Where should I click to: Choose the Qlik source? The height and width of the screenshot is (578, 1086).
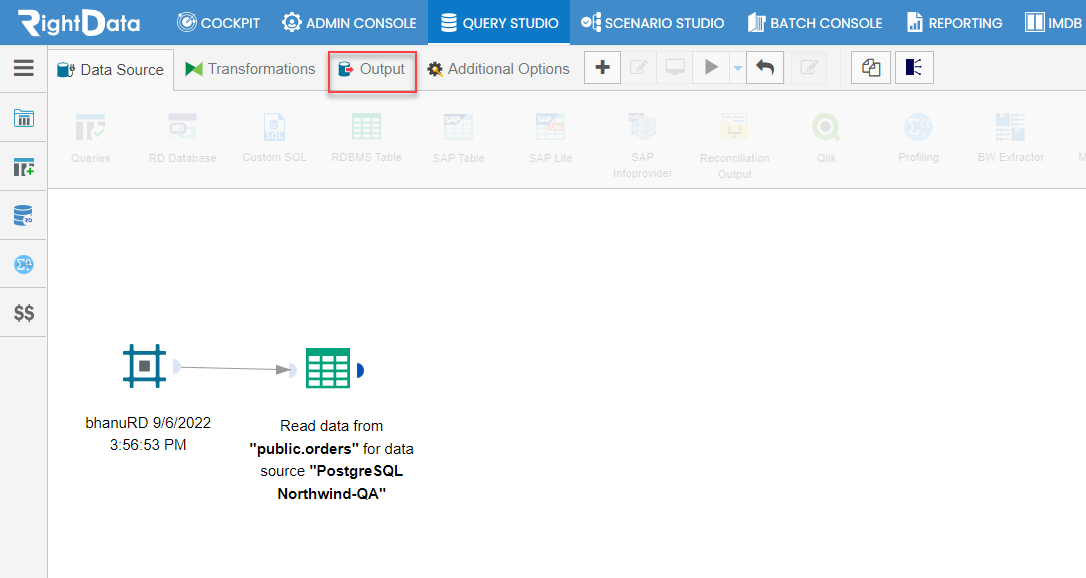[x=826, y=138]
